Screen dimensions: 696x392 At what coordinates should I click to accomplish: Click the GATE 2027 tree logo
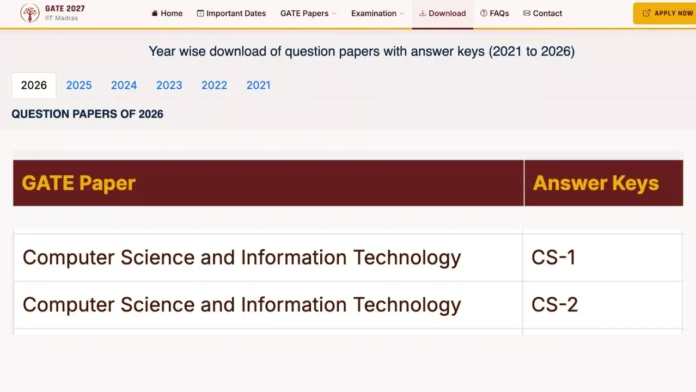pyautogui.click(x=29, y=13)
